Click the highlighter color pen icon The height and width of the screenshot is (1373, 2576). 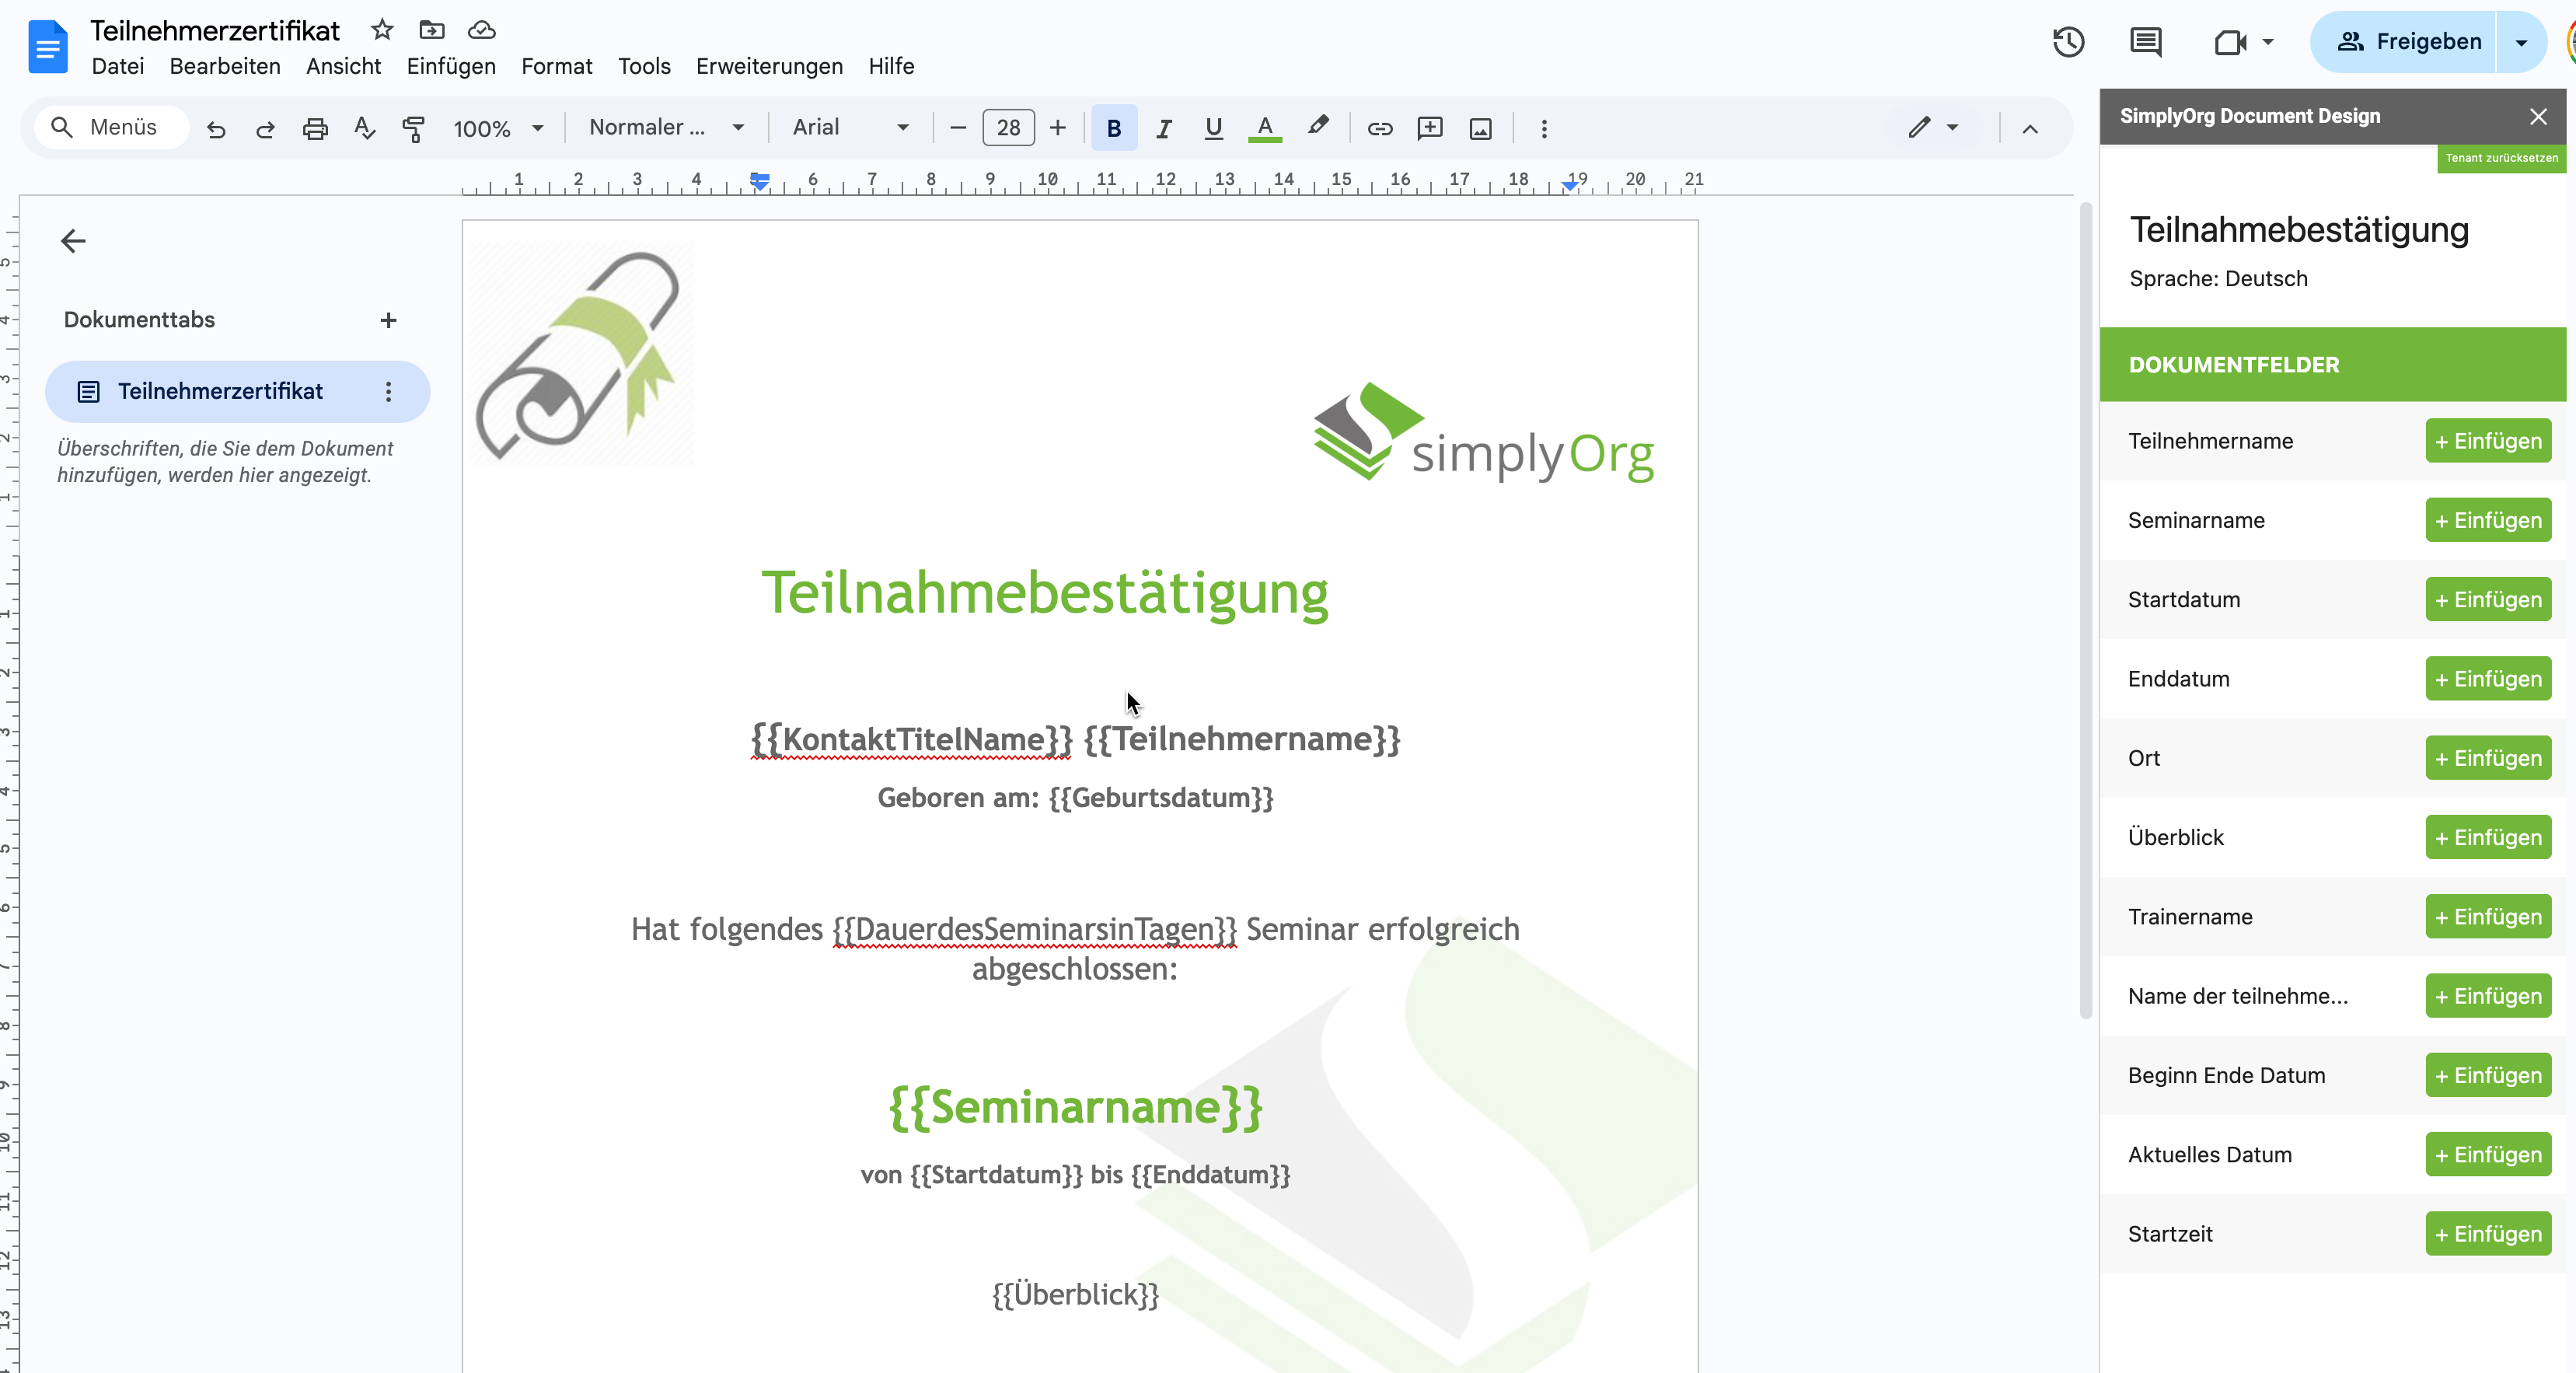point(1318,127)
